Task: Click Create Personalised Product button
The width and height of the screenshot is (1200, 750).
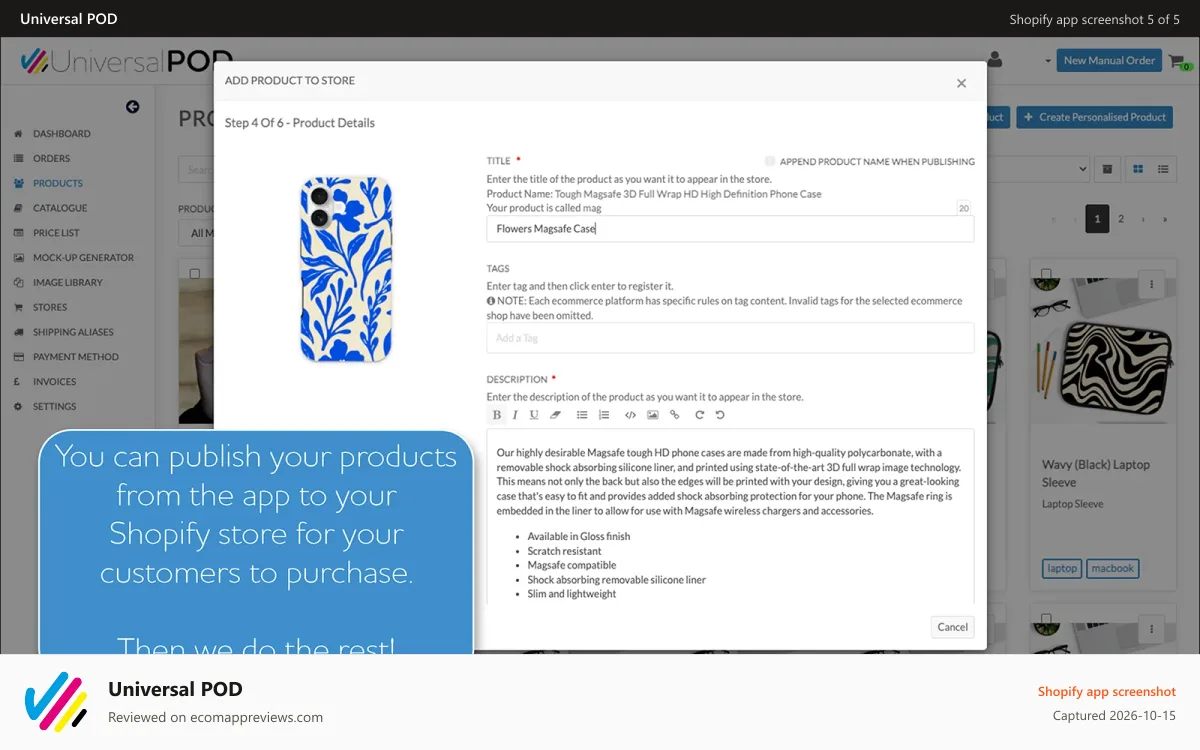Action: click(x=1096, y=117)
